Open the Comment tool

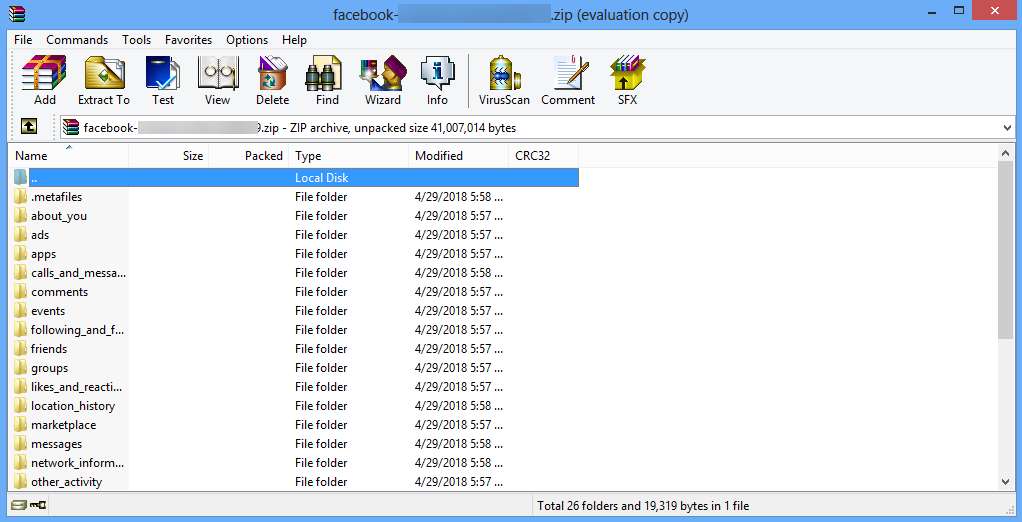568,80
